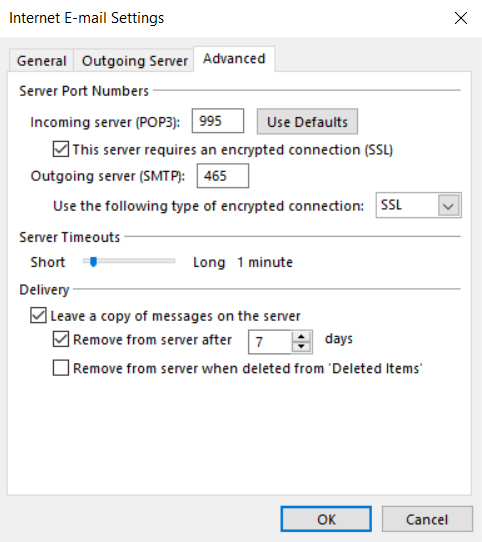This screenshot has height=542, width=482.
Task: Open the Outgoing Server tab
Action: pos(134,61)
